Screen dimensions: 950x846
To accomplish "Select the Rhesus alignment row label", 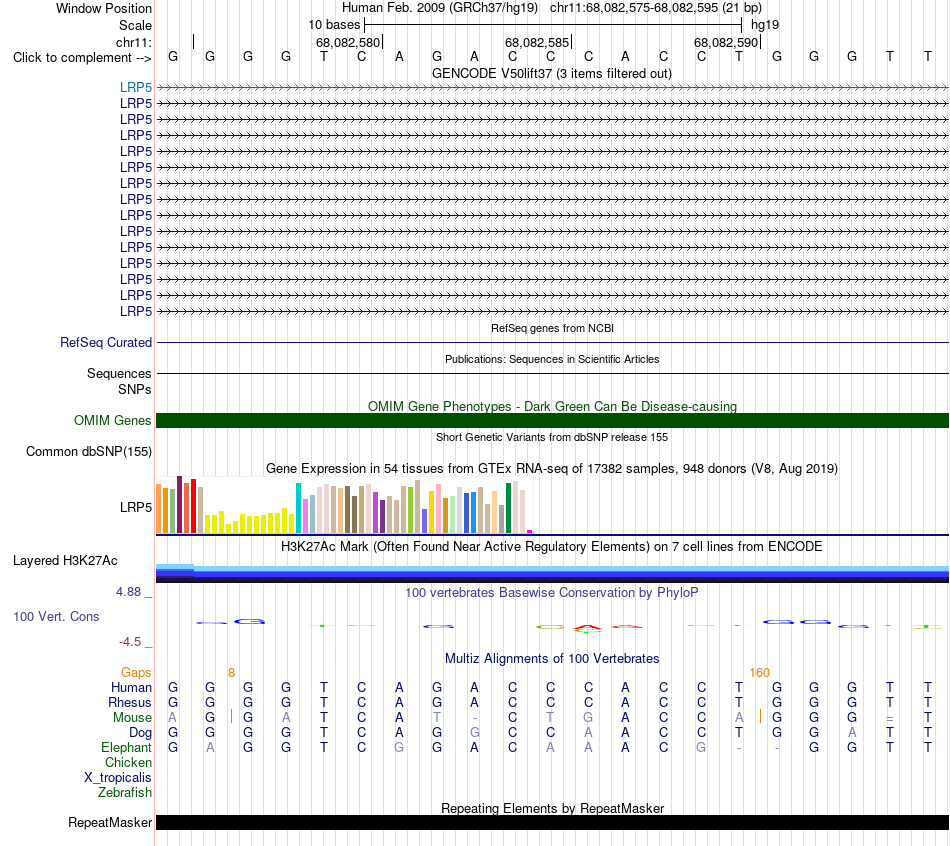I will pyautogui.click(x=130, y=702).
